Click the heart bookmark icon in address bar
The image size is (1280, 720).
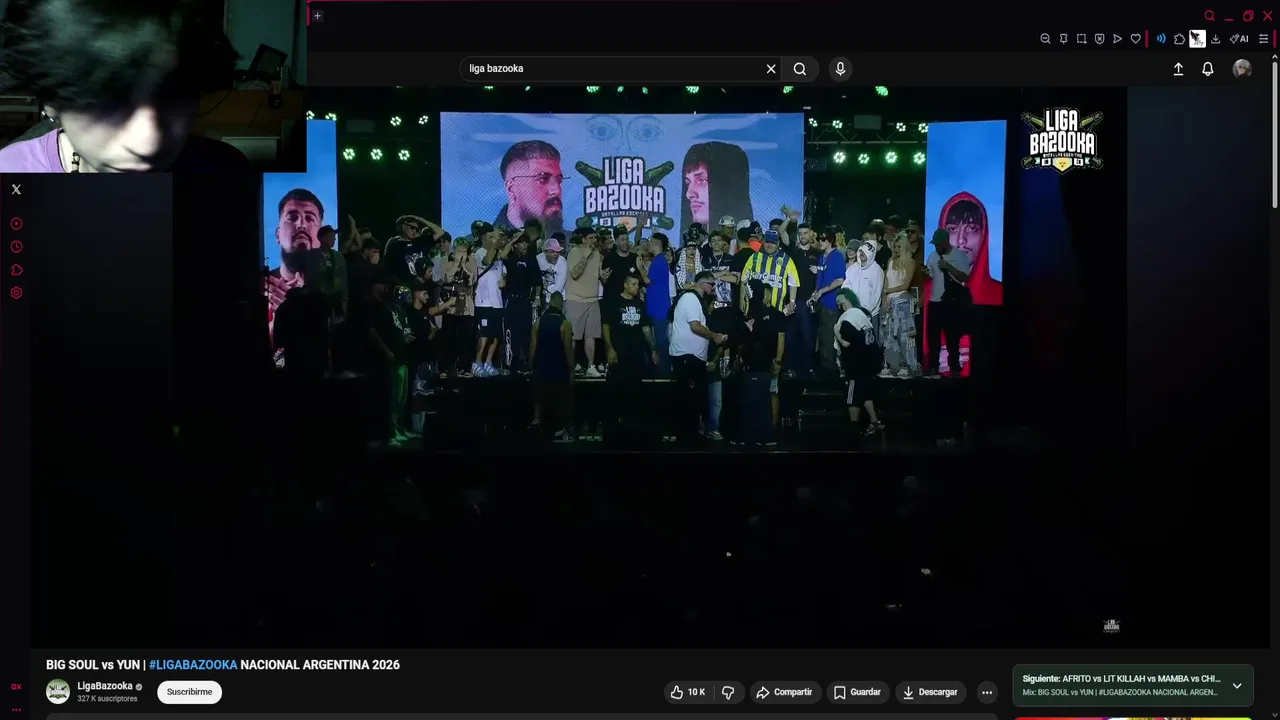click(x=1135, y=39)
